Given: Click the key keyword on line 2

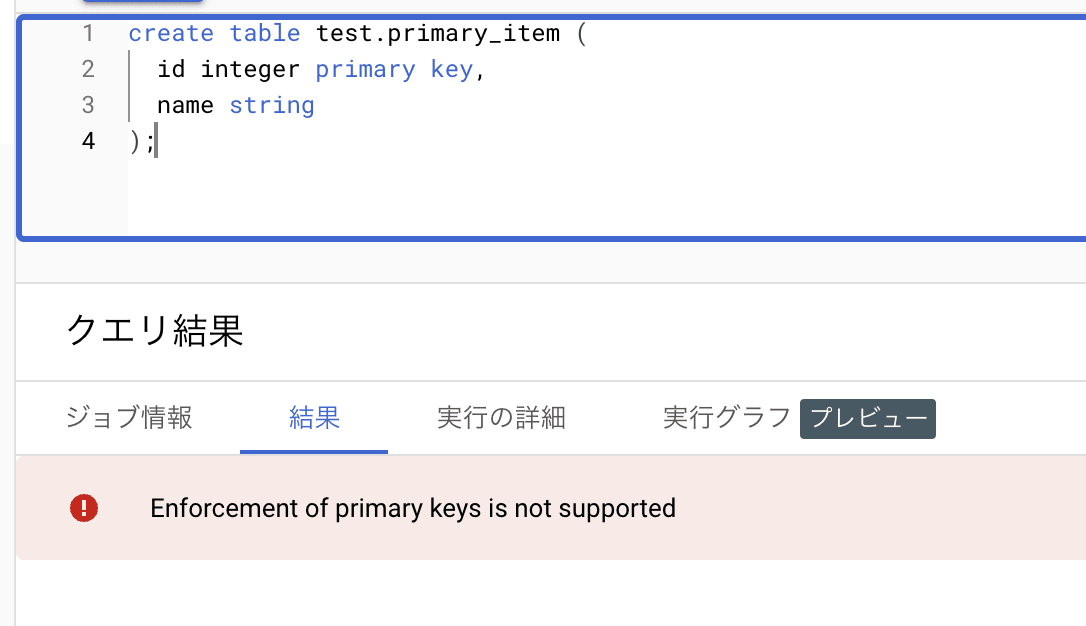Looking at the screenshot, I should click(x=452, y=69).
